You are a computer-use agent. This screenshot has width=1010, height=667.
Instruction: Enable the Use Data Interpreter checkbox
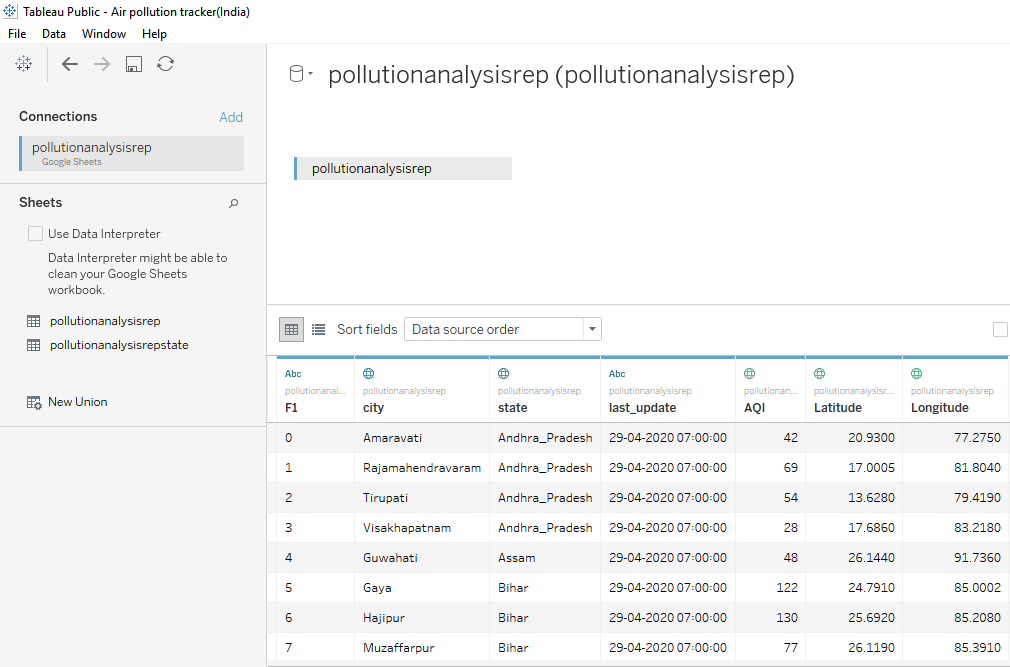click(36, 233)
